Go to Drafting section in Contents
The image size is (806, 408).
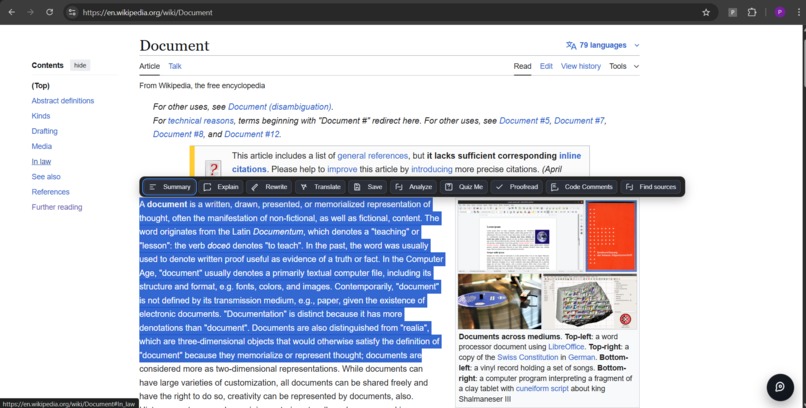[44, 131]
